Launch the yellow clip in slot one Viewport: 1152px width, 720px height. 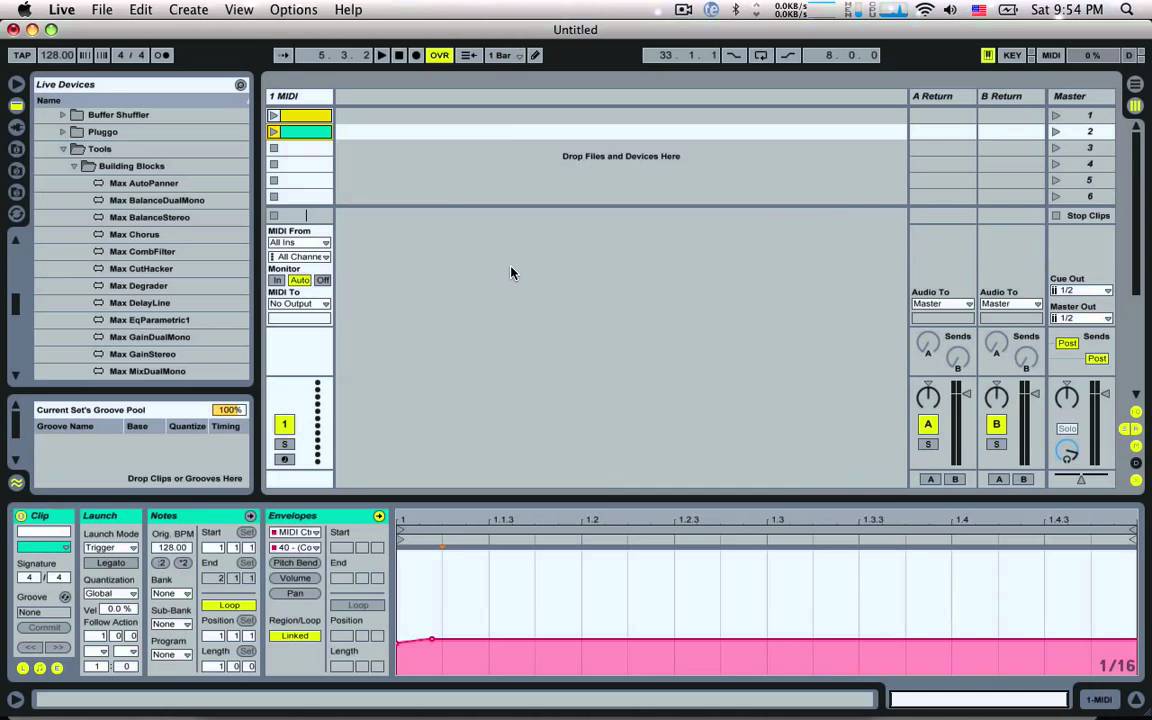click(274, 116)
